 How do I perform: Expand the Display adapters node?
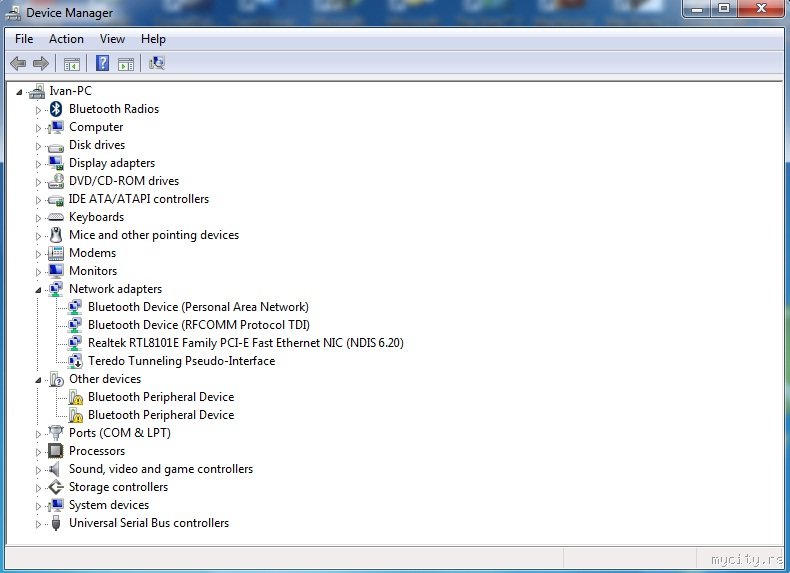coord(38,164)
